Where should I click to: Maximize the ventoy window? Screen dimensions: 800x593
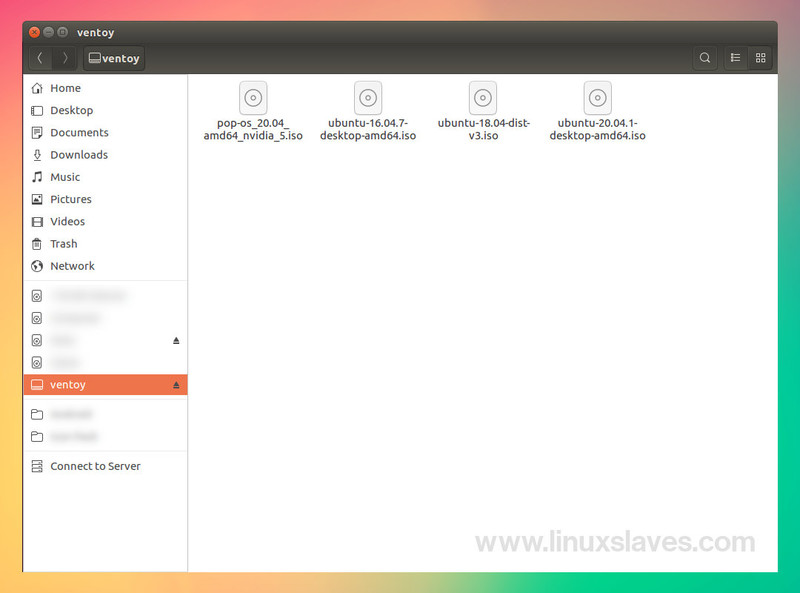[x=62, y=32]
